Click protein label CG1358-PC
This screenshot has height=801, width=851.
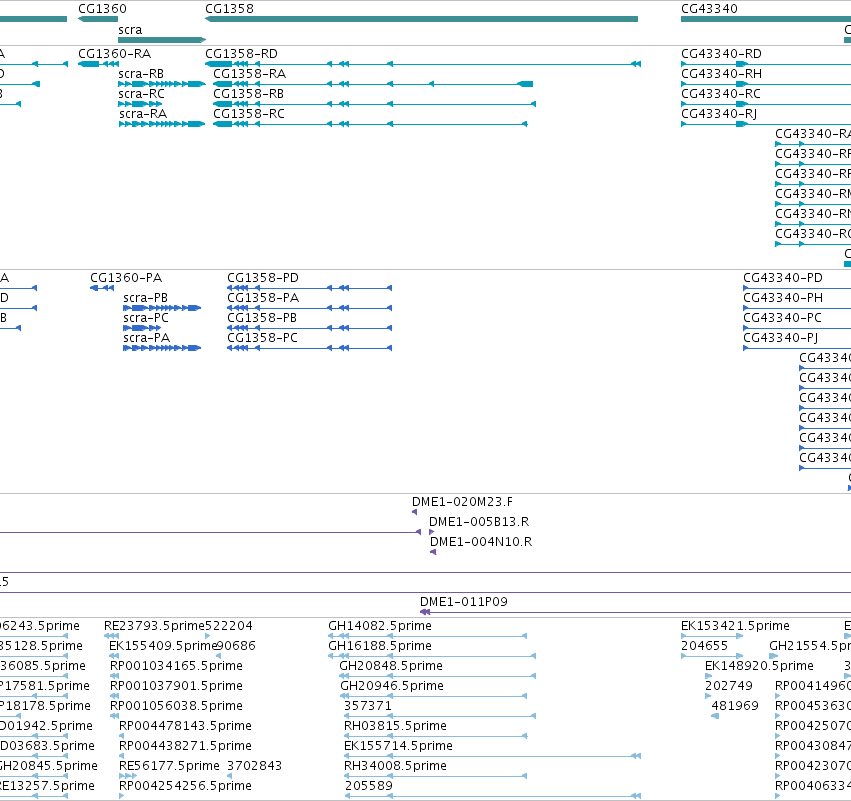[x=262, y=338]
